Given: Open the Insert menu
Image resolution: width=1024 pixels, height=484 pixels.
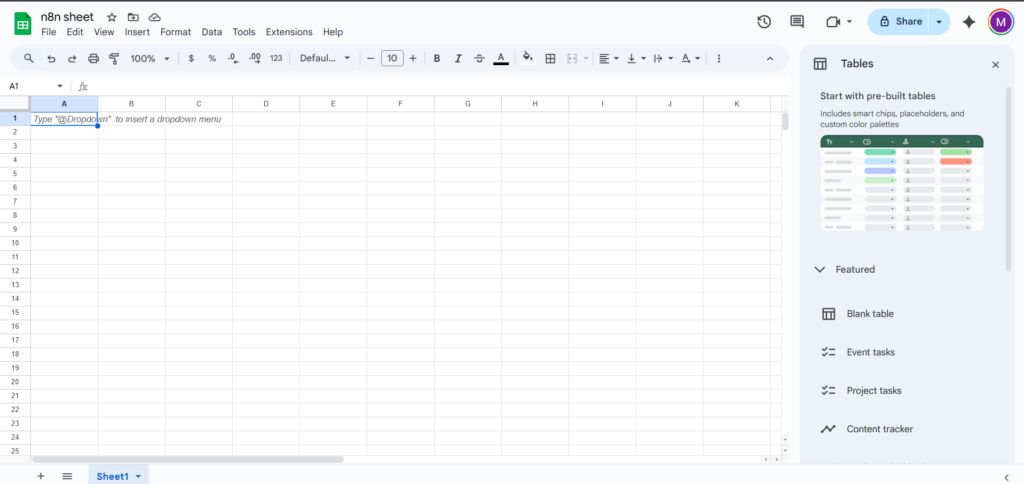Looking at the screenshot, I should 137,32.
